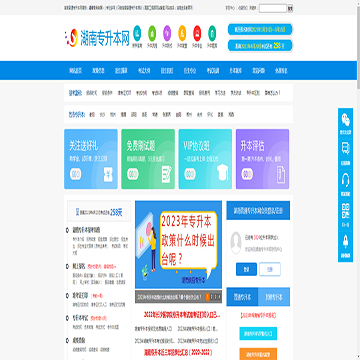The image size is (360, 360).
Task: Open headset customer service in floating sidebar
Action: pos(345,180)
